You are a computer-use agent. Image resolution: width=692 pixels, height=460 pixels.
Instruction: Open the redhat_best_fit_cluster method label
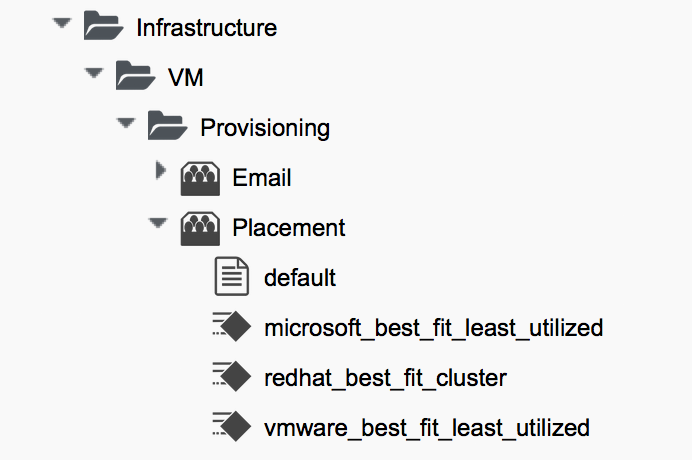coord(385,378)
